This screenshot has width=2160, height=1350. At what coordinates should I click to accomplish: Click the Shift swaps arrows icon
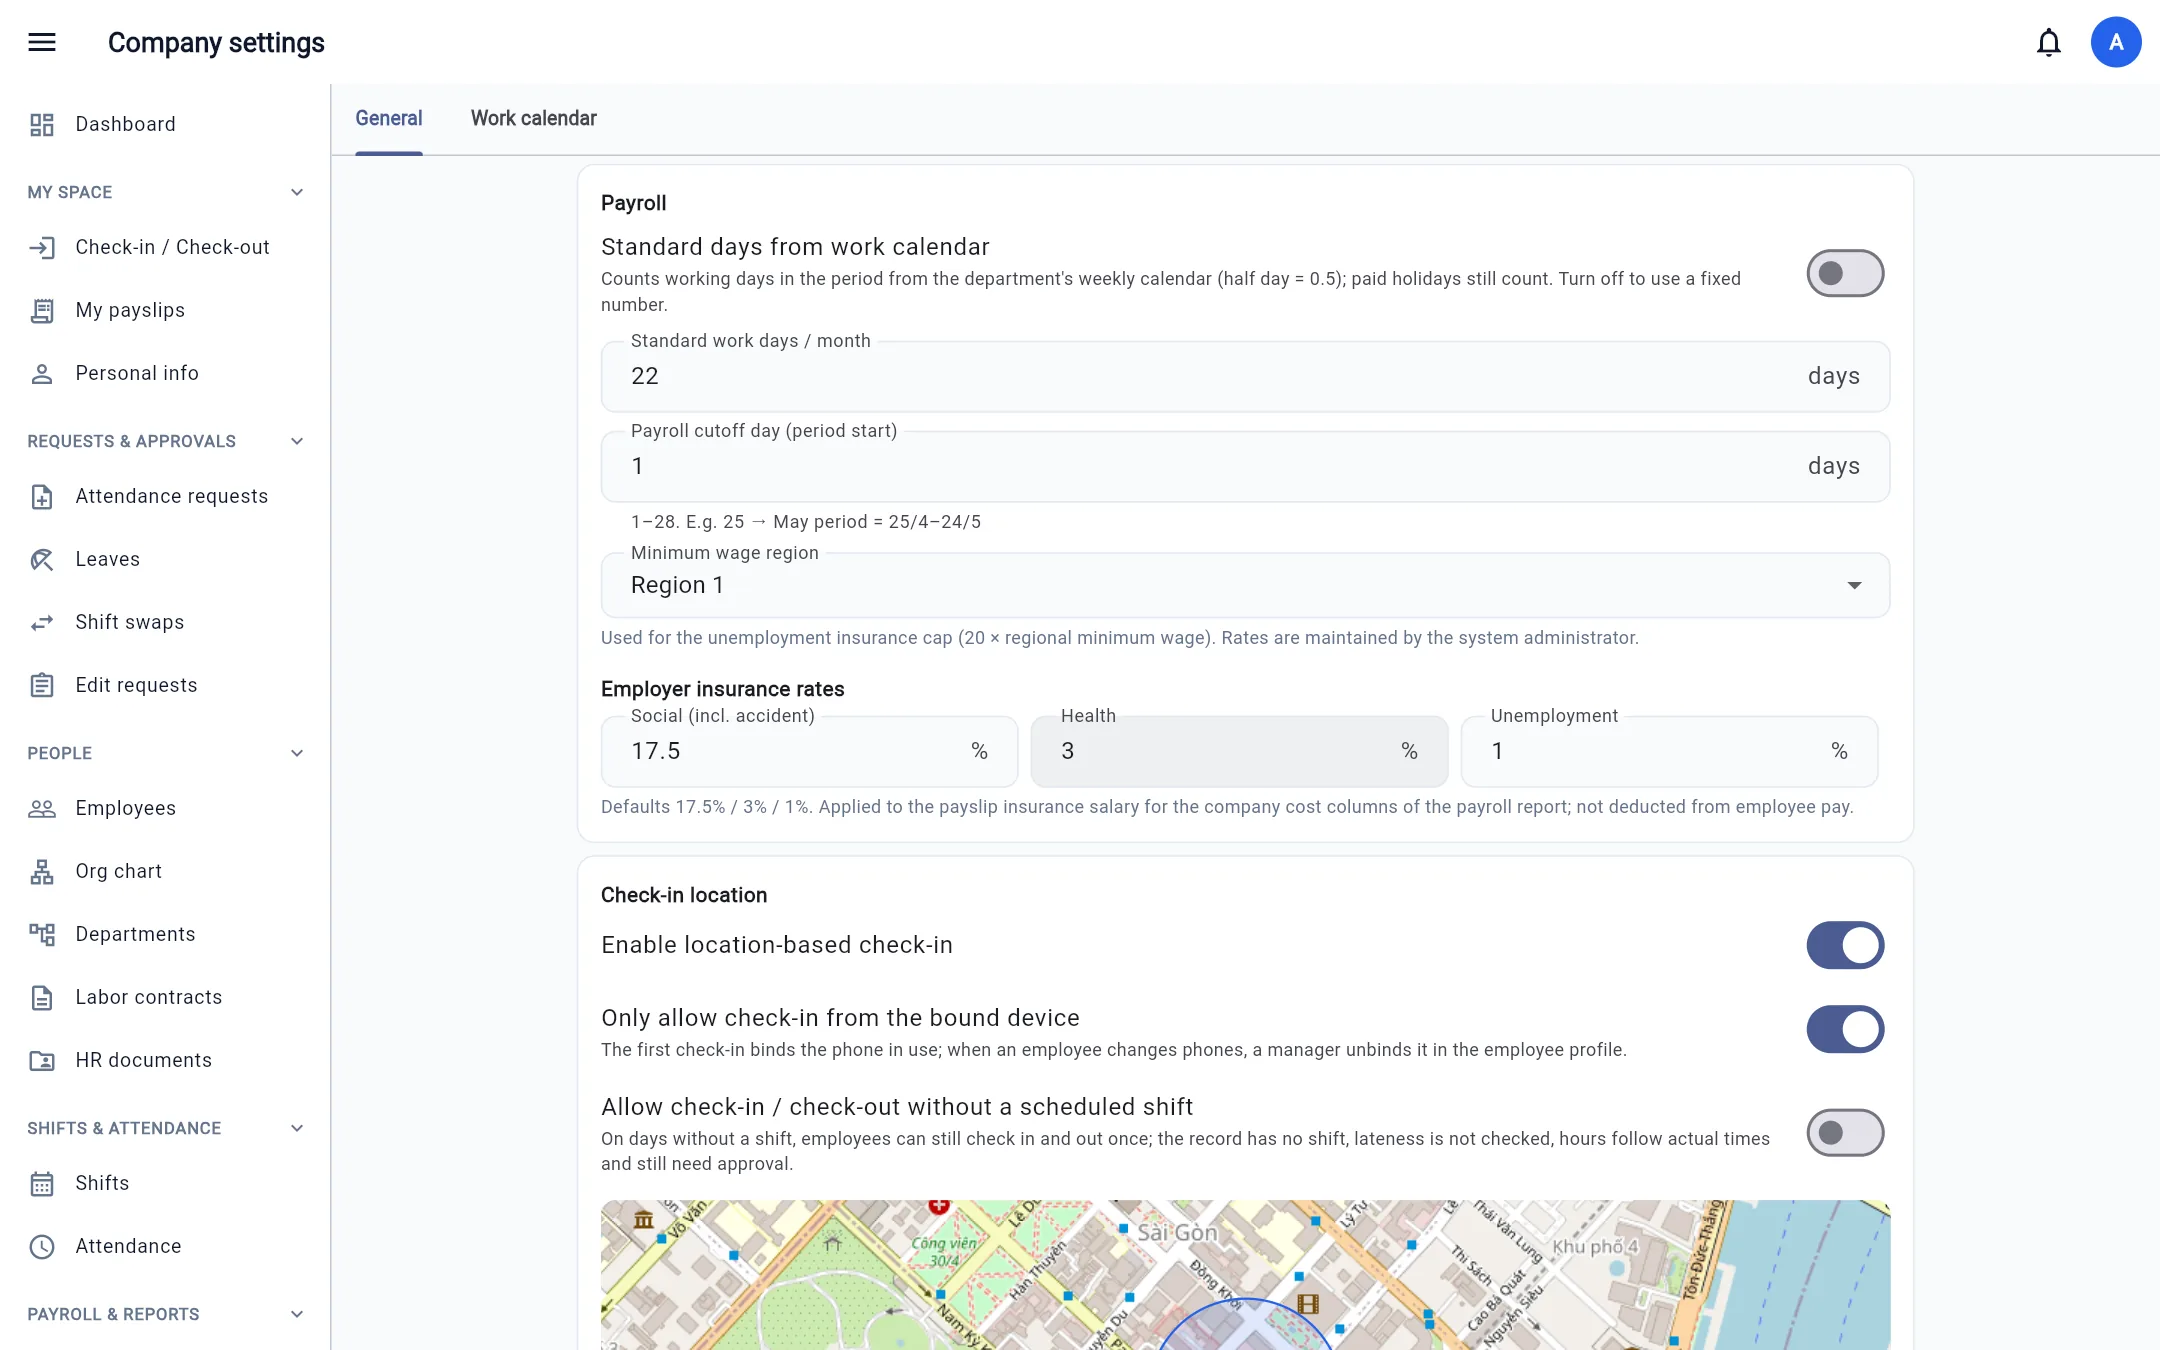click(x=42, y=622)
